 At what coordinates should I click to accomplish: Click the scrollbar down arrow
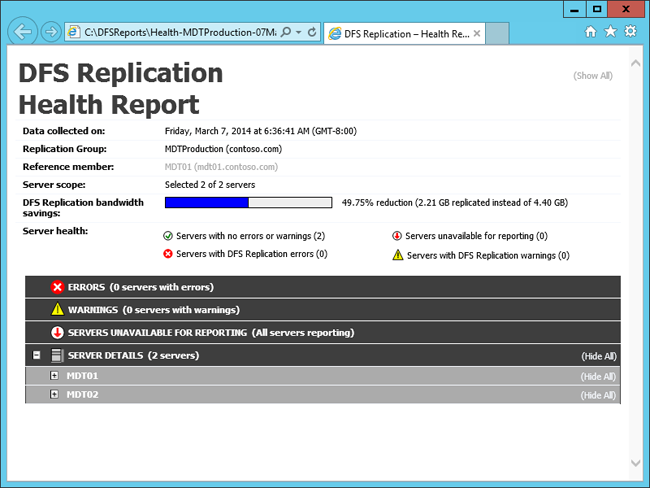pos(635,463)
